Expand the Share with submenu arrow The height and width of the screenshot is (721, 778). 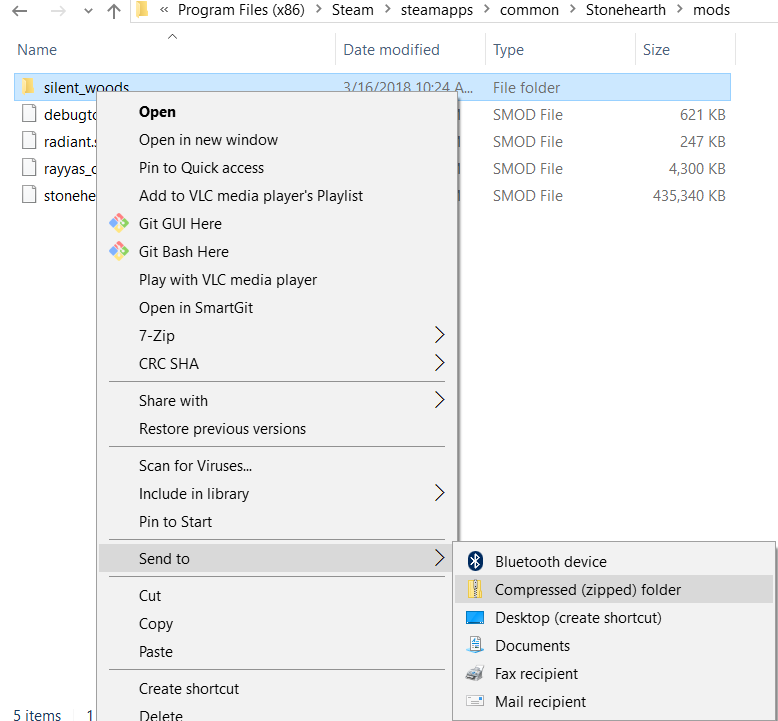point(439,400)
